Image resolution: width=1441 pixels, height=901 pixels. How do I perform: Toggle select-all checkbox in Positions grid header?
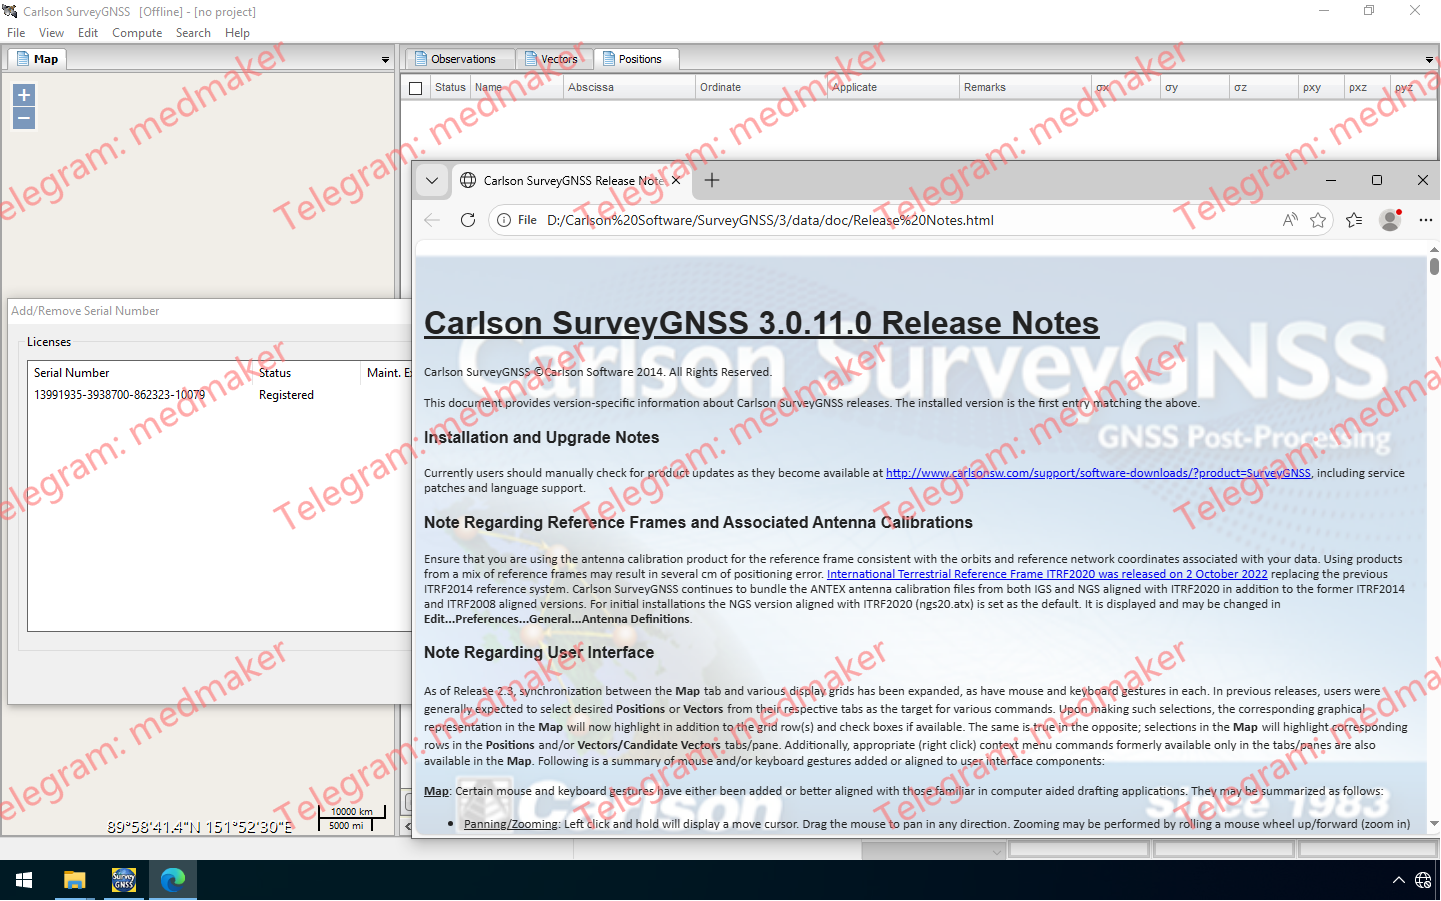coord(416,88)
